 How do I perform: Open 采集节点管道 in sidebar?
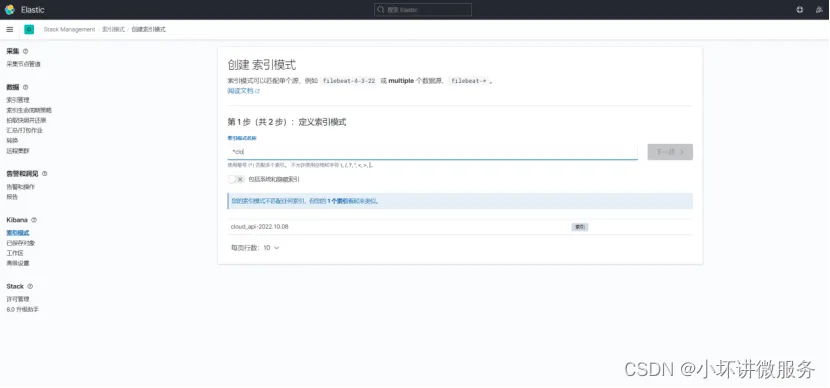(x=23, y=64)
